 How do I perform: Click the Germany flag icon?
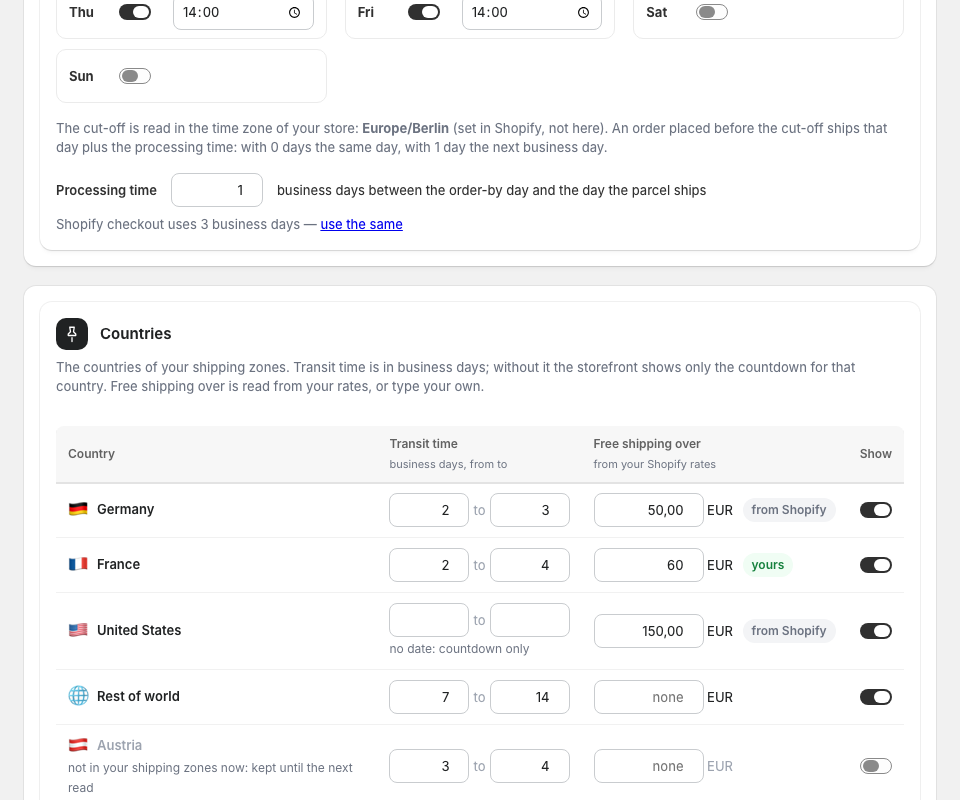[x=78, y=509]
